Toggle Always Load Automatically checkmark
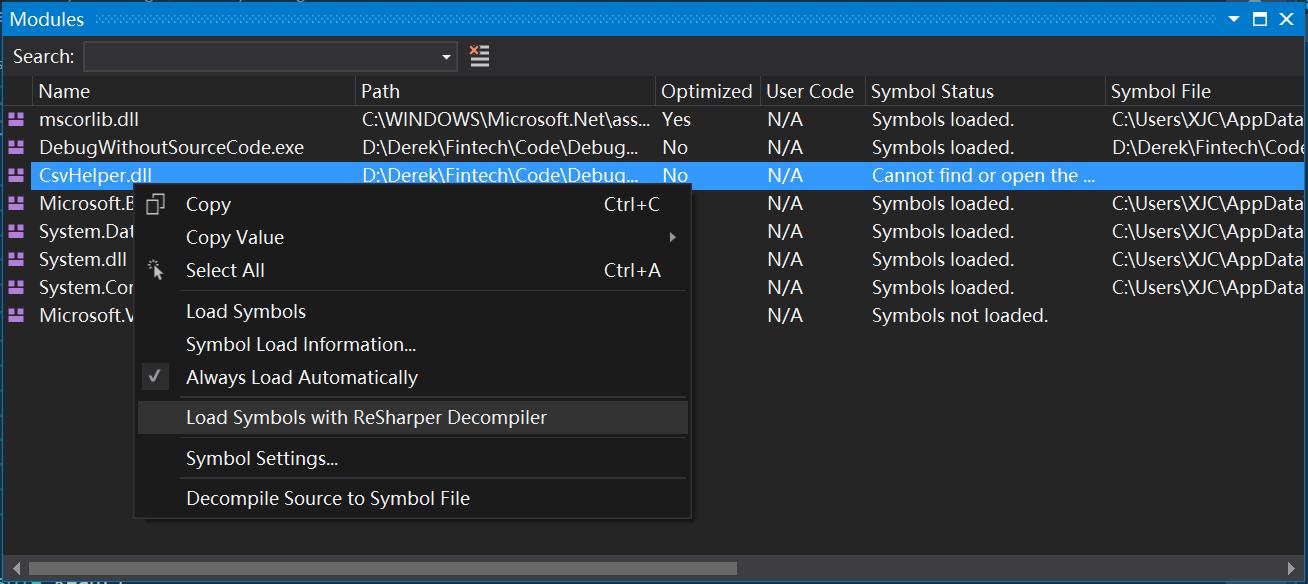 click(155, 377)
